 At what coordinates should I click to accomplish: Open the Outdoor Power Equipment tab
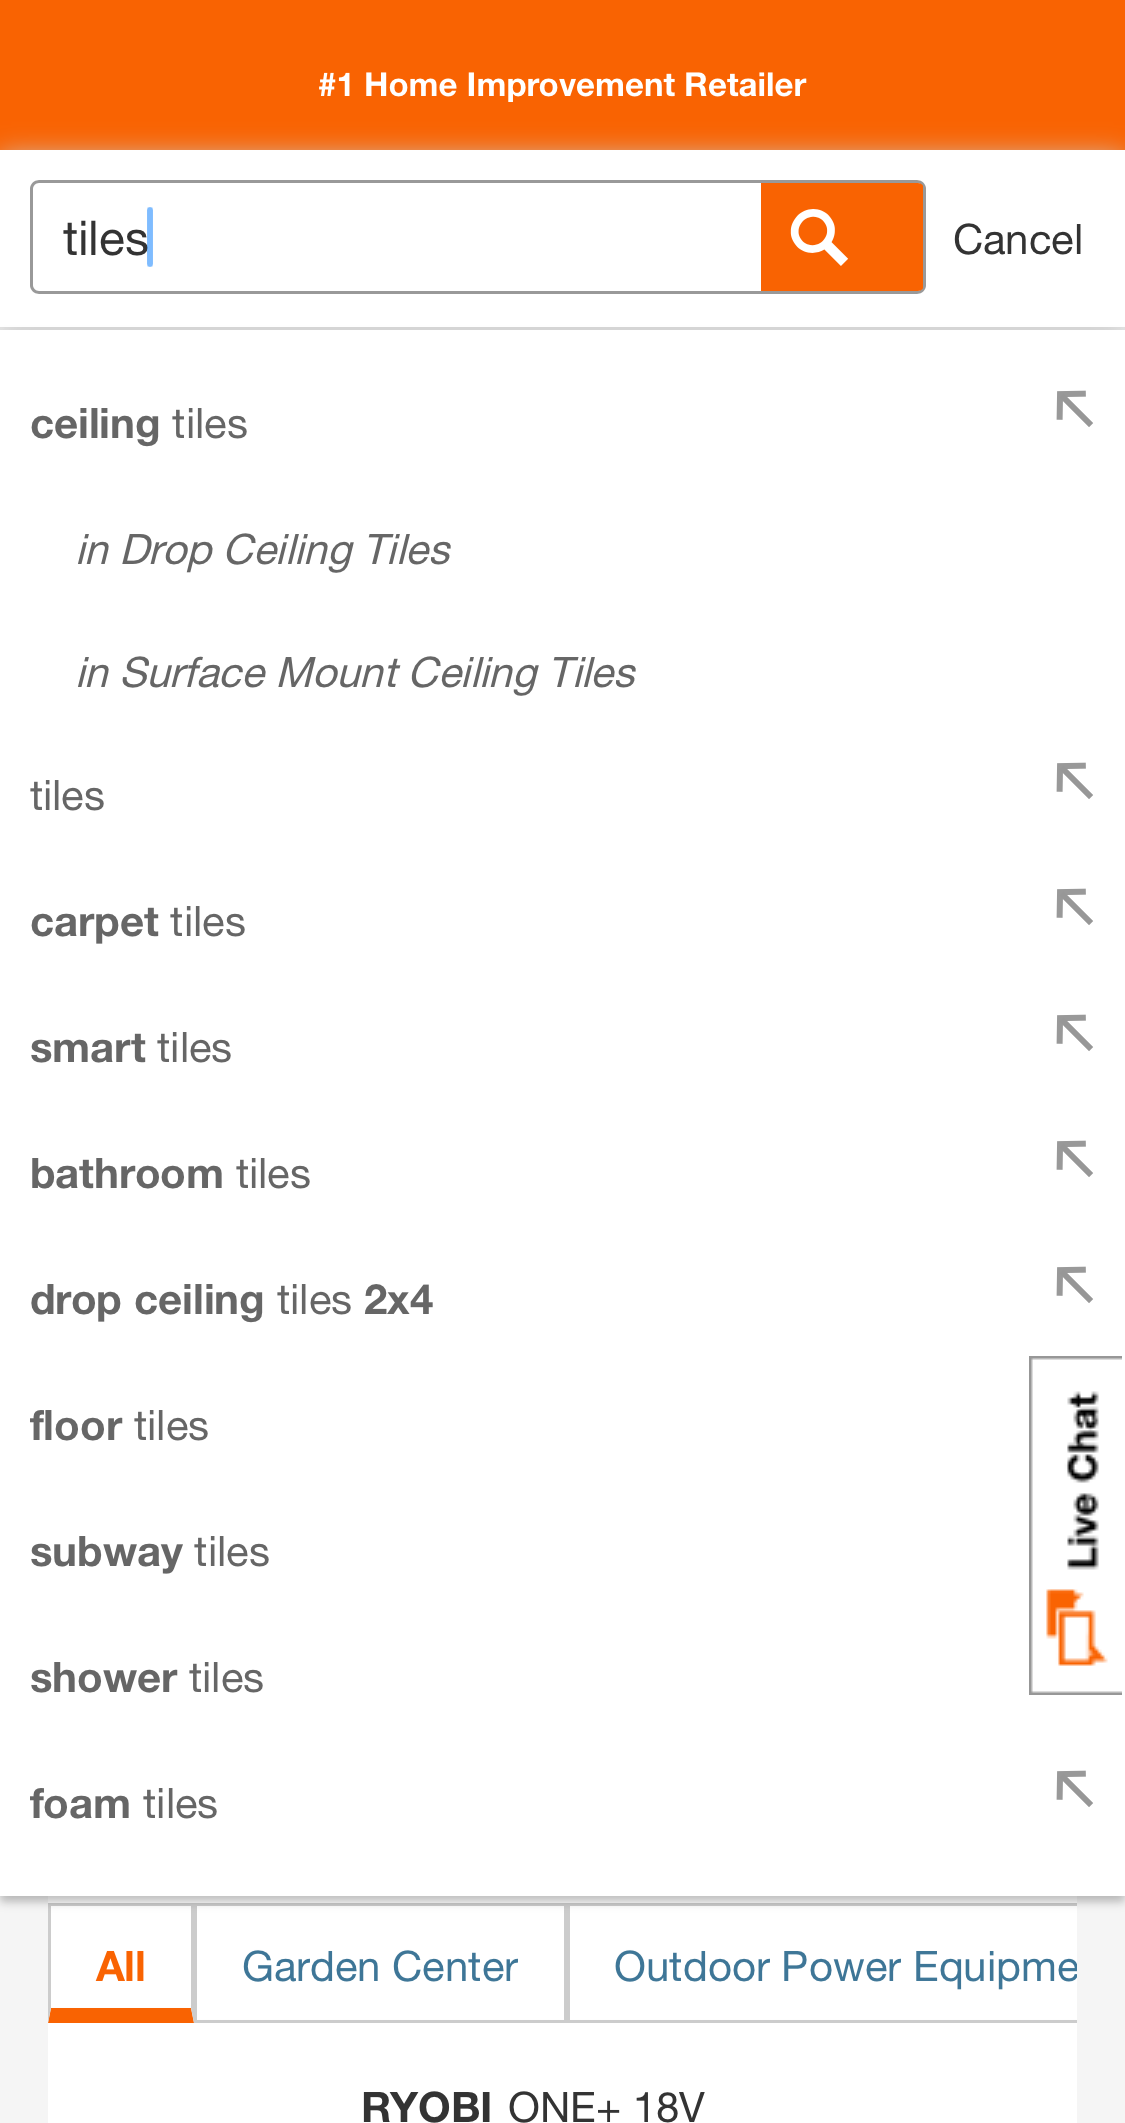point(845,1963)
